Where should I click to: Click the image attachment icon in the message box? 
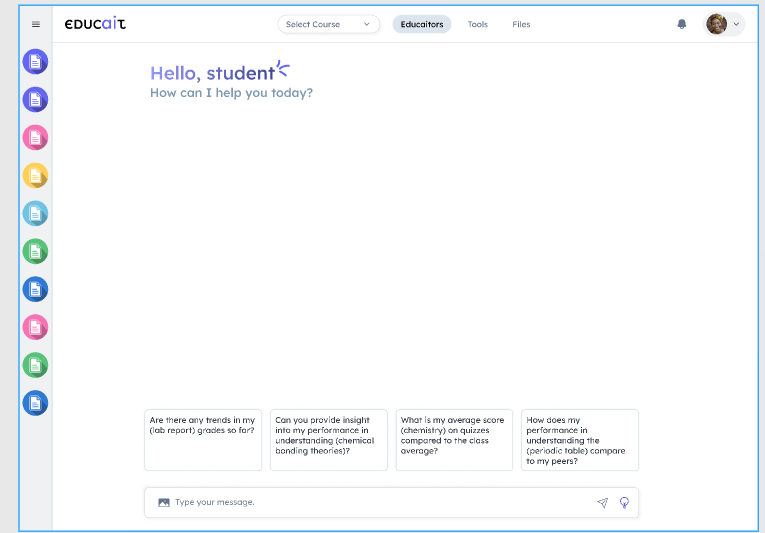click(163, 502)
